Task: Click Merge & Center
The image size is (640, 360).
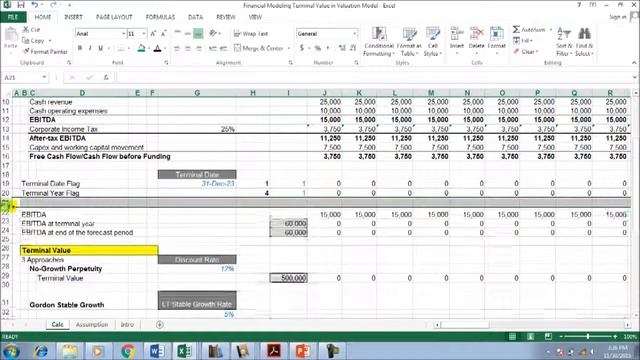Action: tap(259, 48)
